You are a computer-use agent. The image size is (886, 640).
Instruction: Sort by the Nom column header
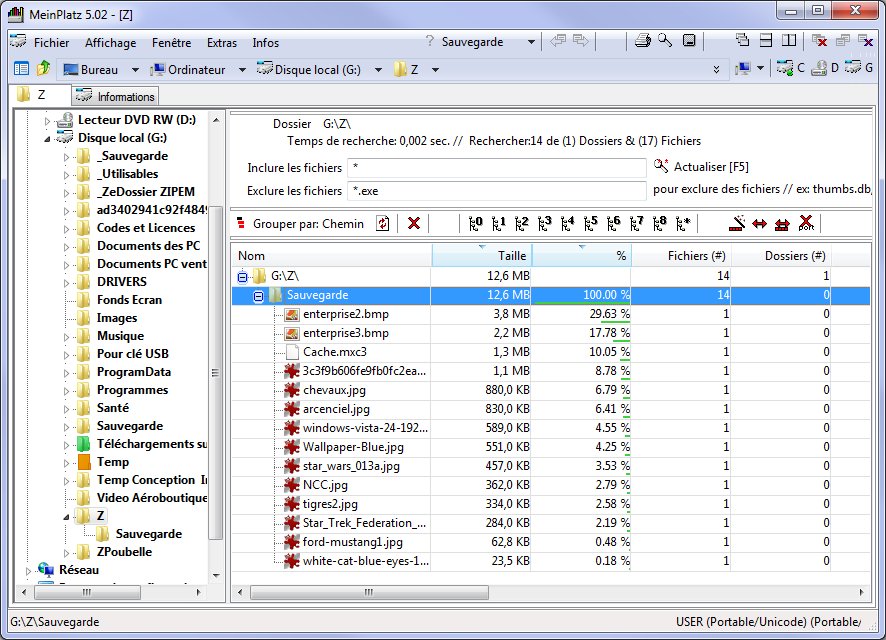(332, 255)
